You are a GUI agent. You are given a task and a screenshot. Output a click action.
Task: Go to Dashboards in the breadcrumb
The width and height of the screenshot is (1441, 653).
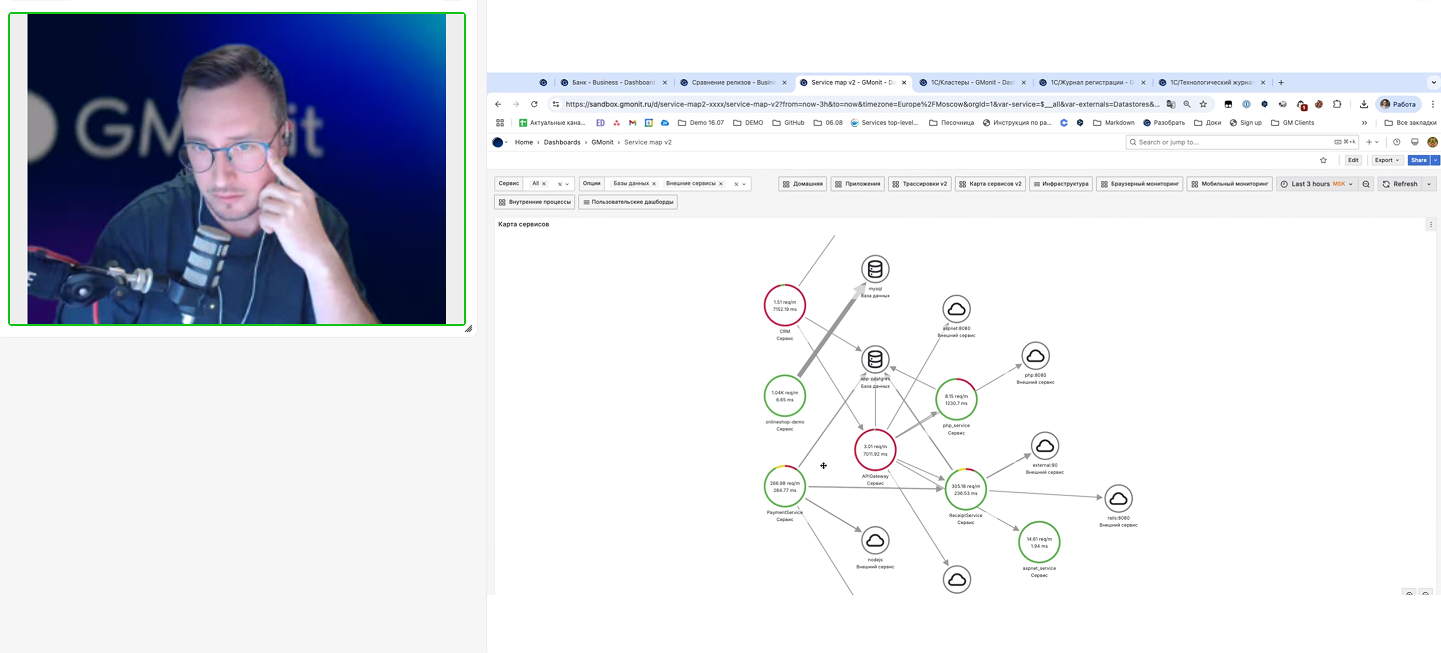pos(562,142)
